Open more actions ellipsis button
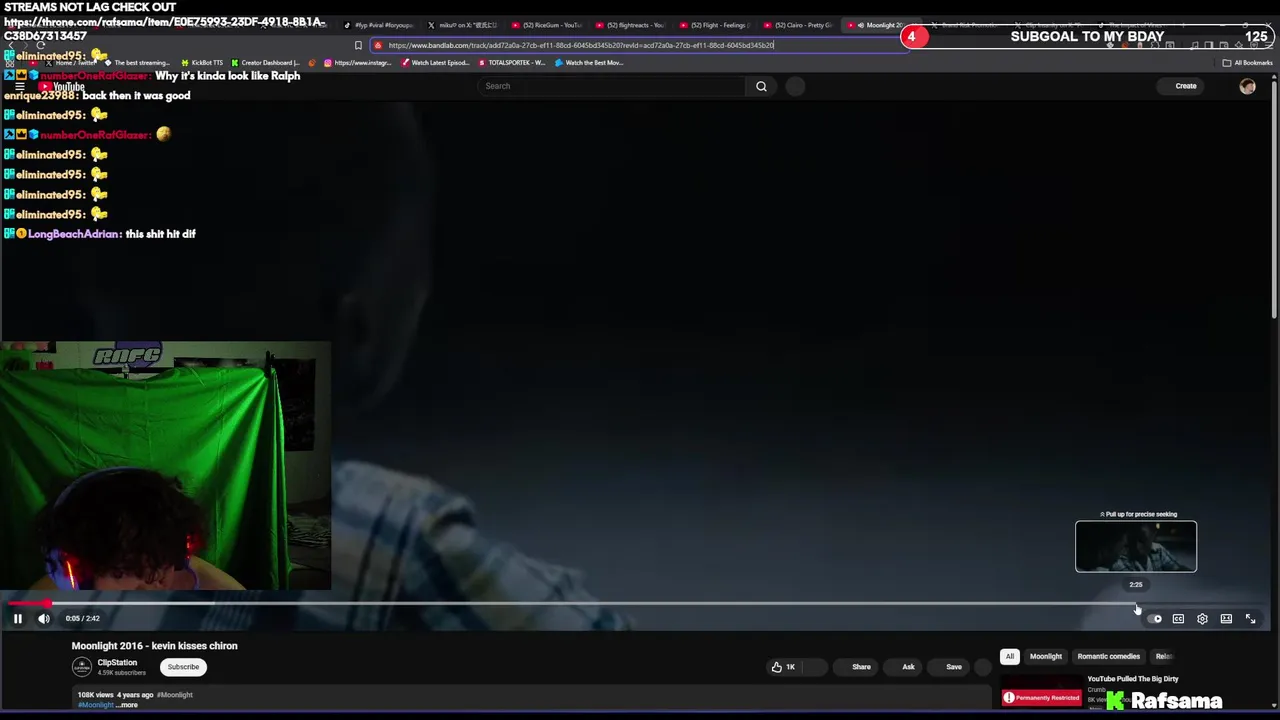 983,667
